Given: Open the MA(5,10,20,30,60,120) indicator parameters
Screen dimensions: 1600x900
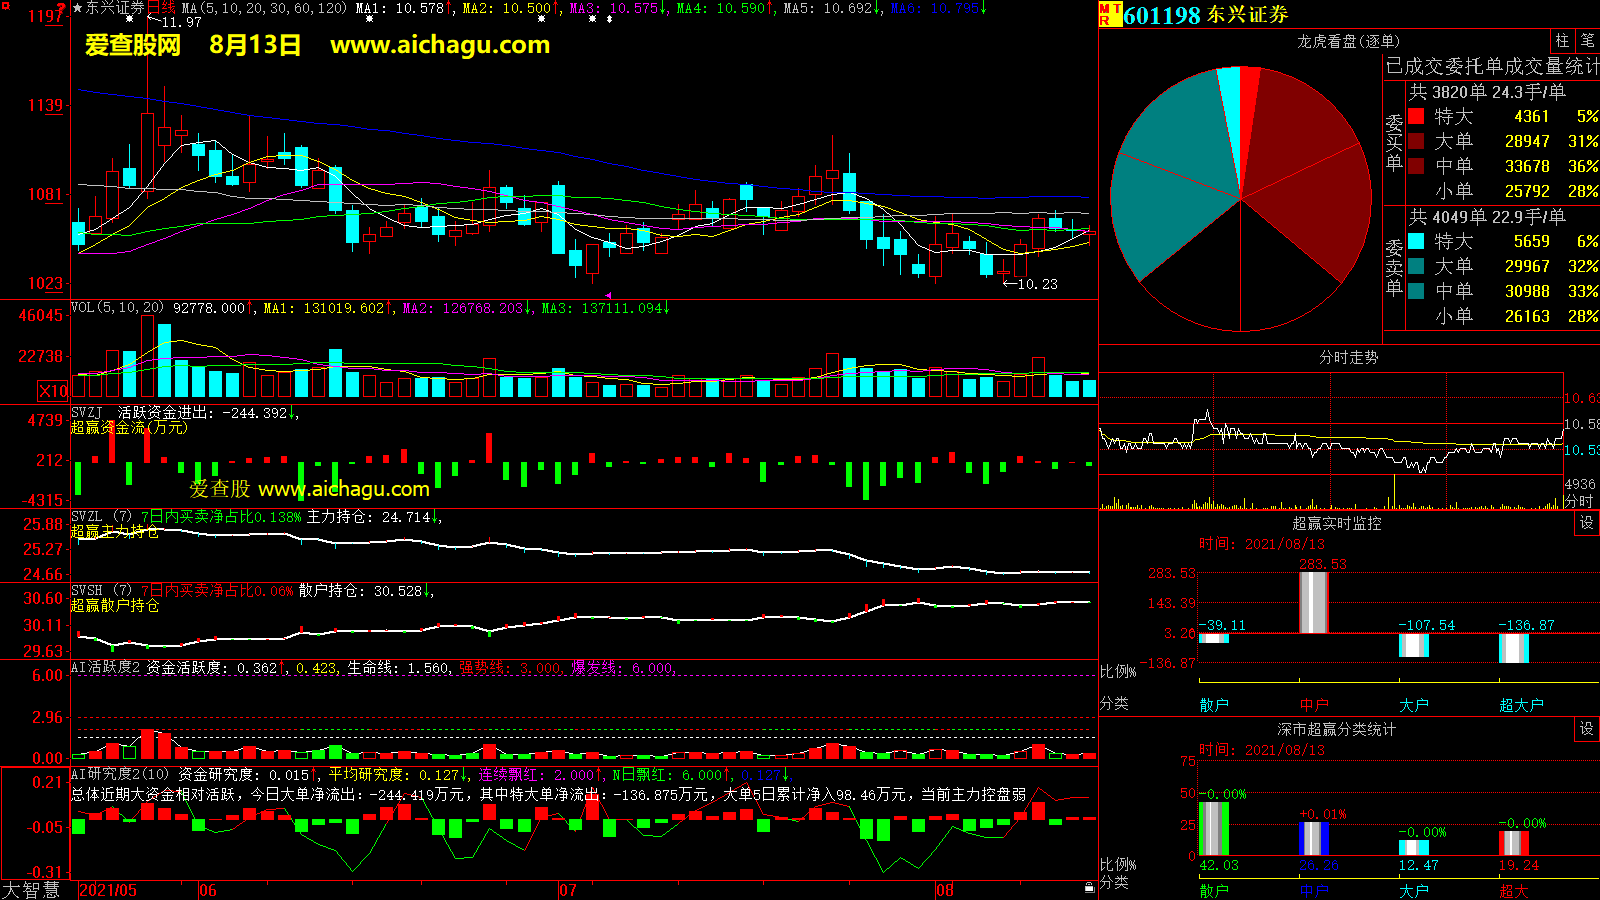Looking at the screenshot, I should [x=264, y=8].
